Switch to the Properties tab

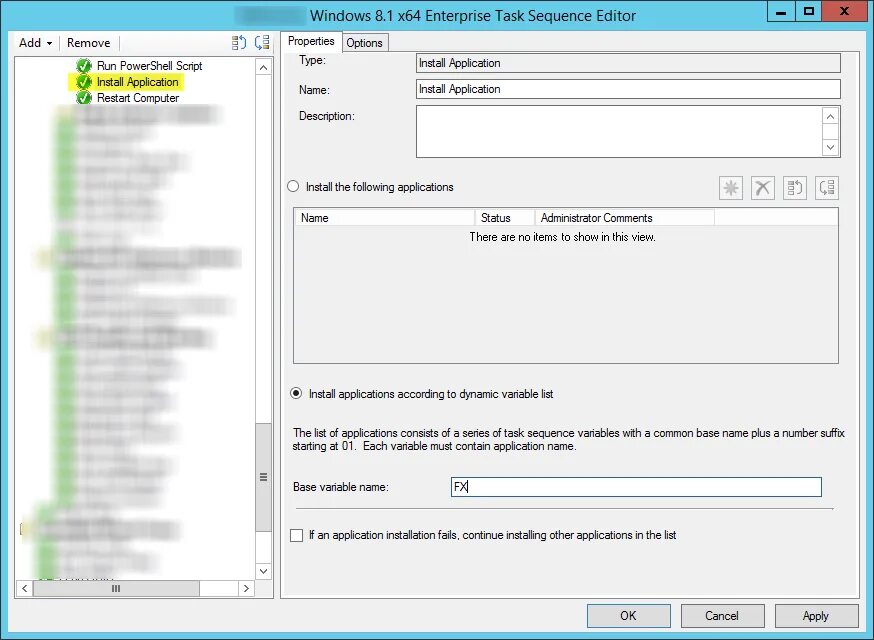310,41
